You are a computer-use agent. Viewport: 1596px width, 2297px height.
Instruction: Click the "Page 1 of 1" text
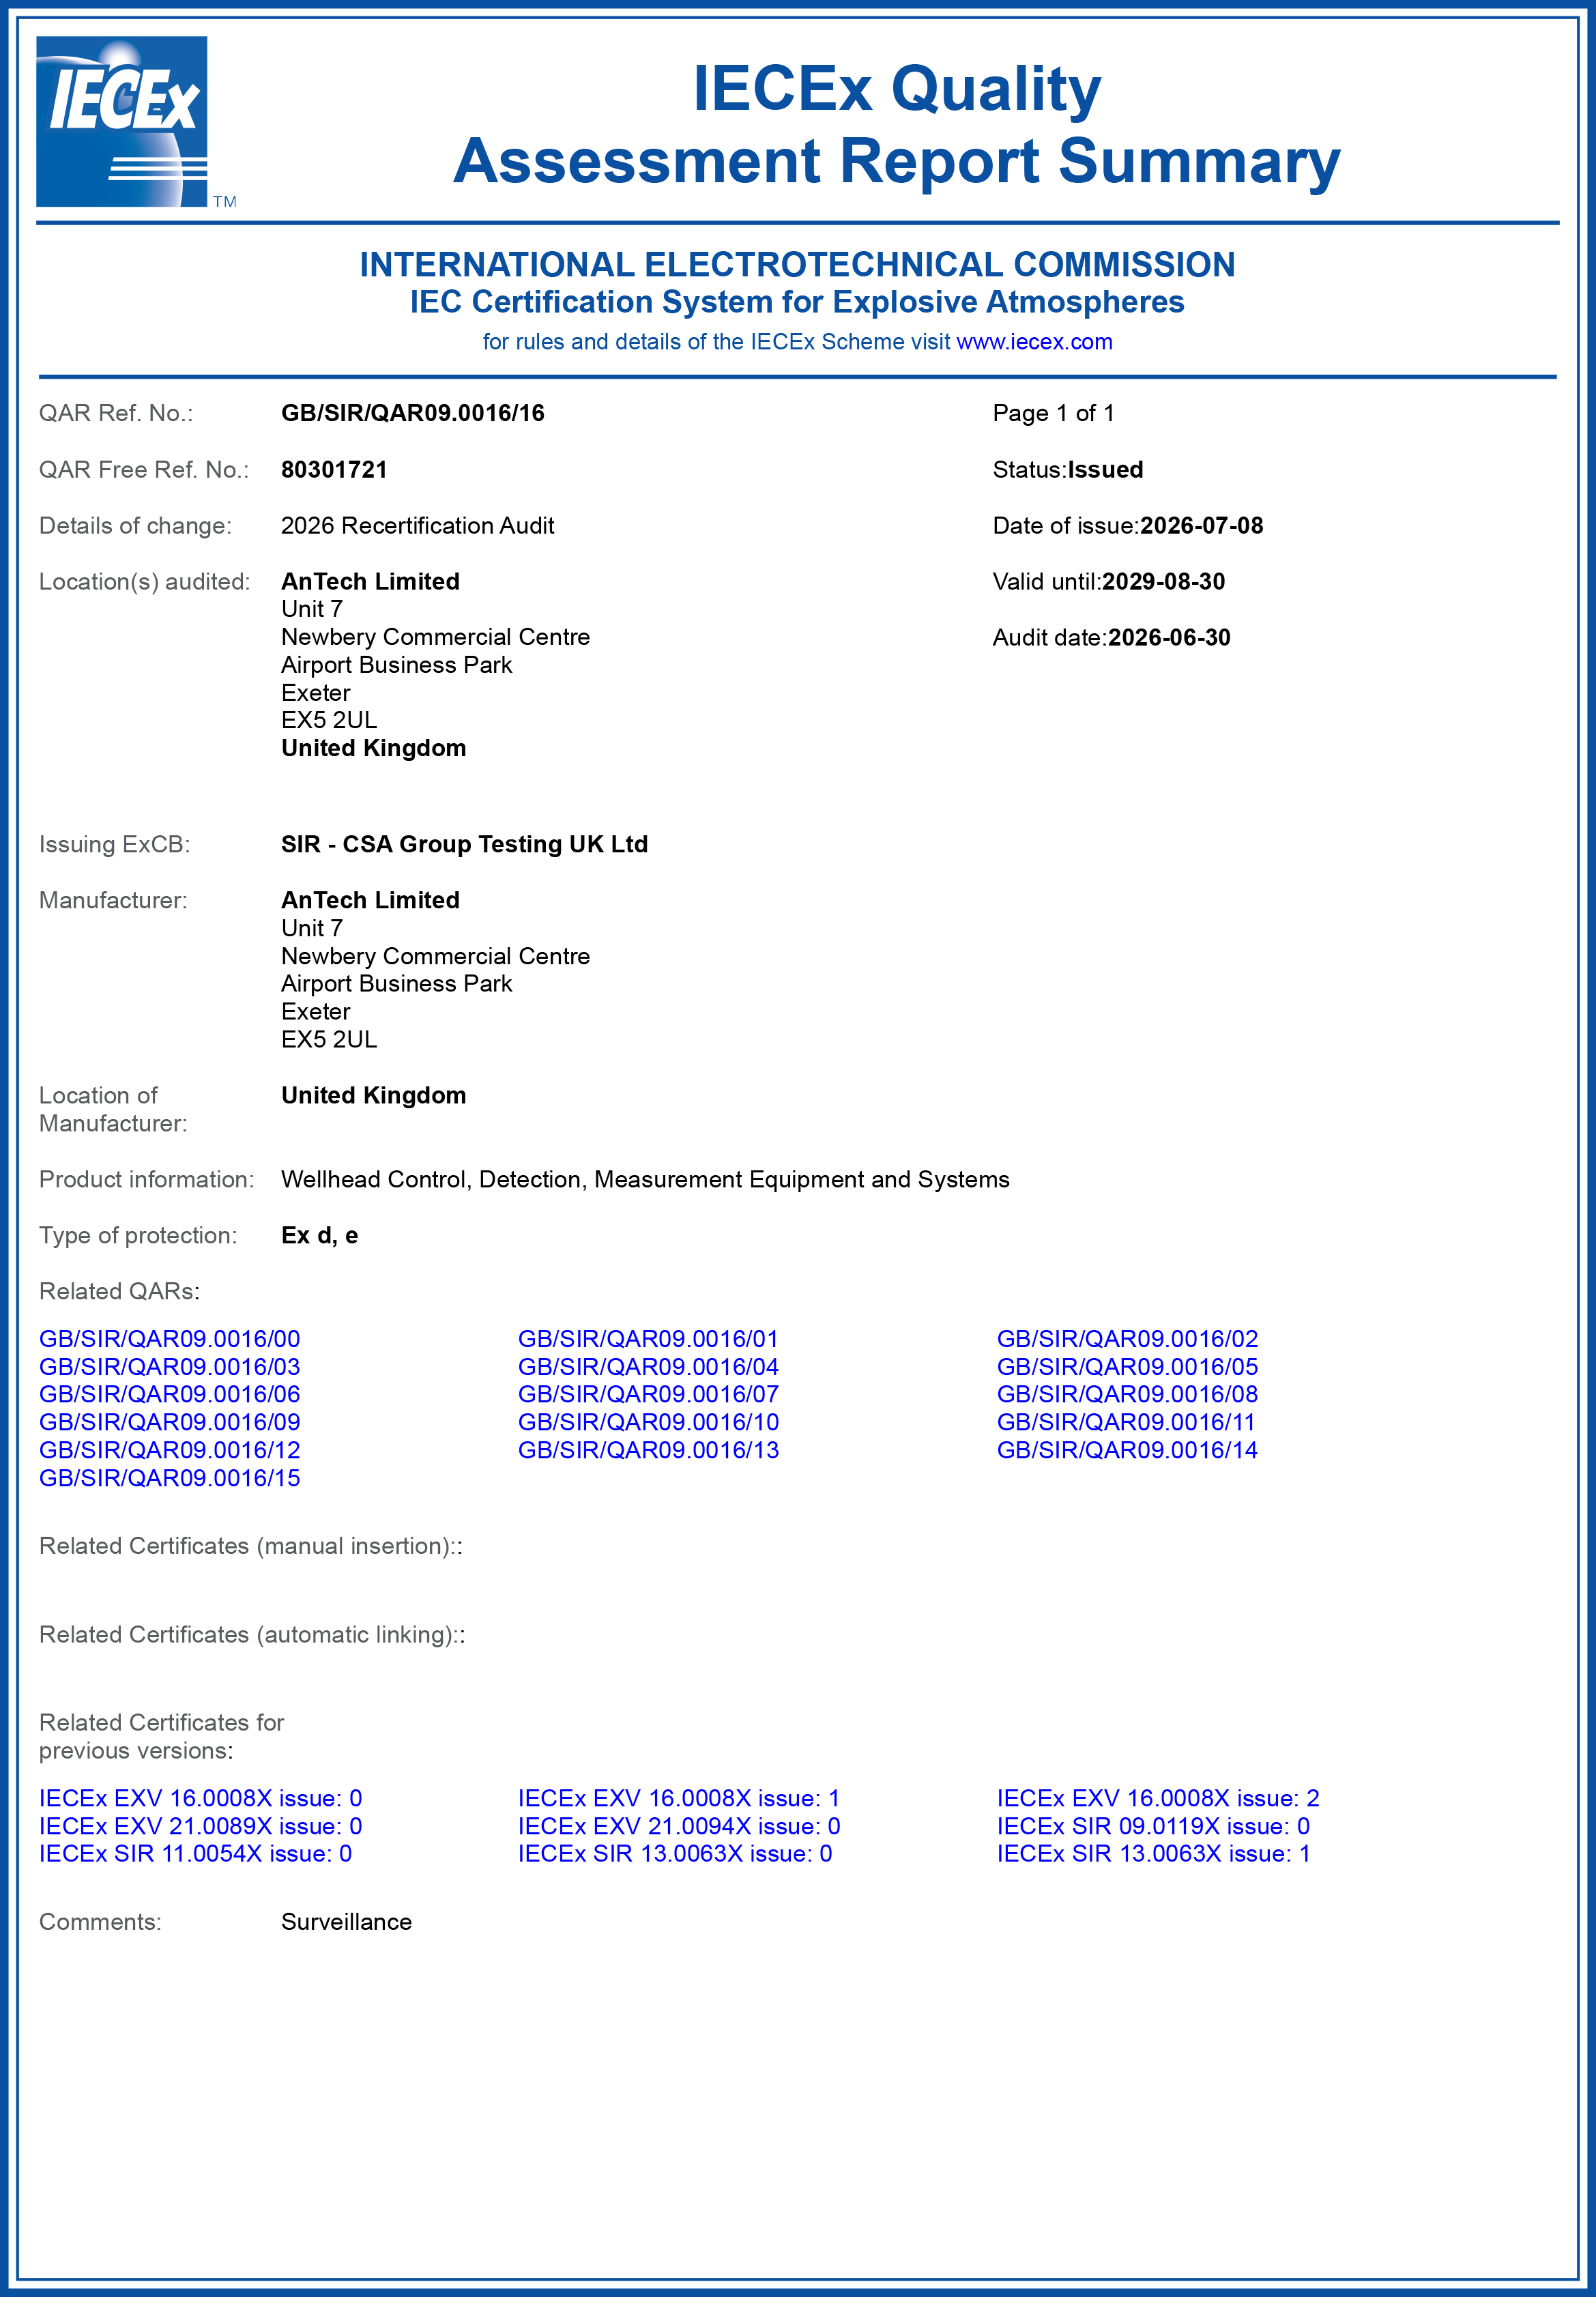(1053, 413)
